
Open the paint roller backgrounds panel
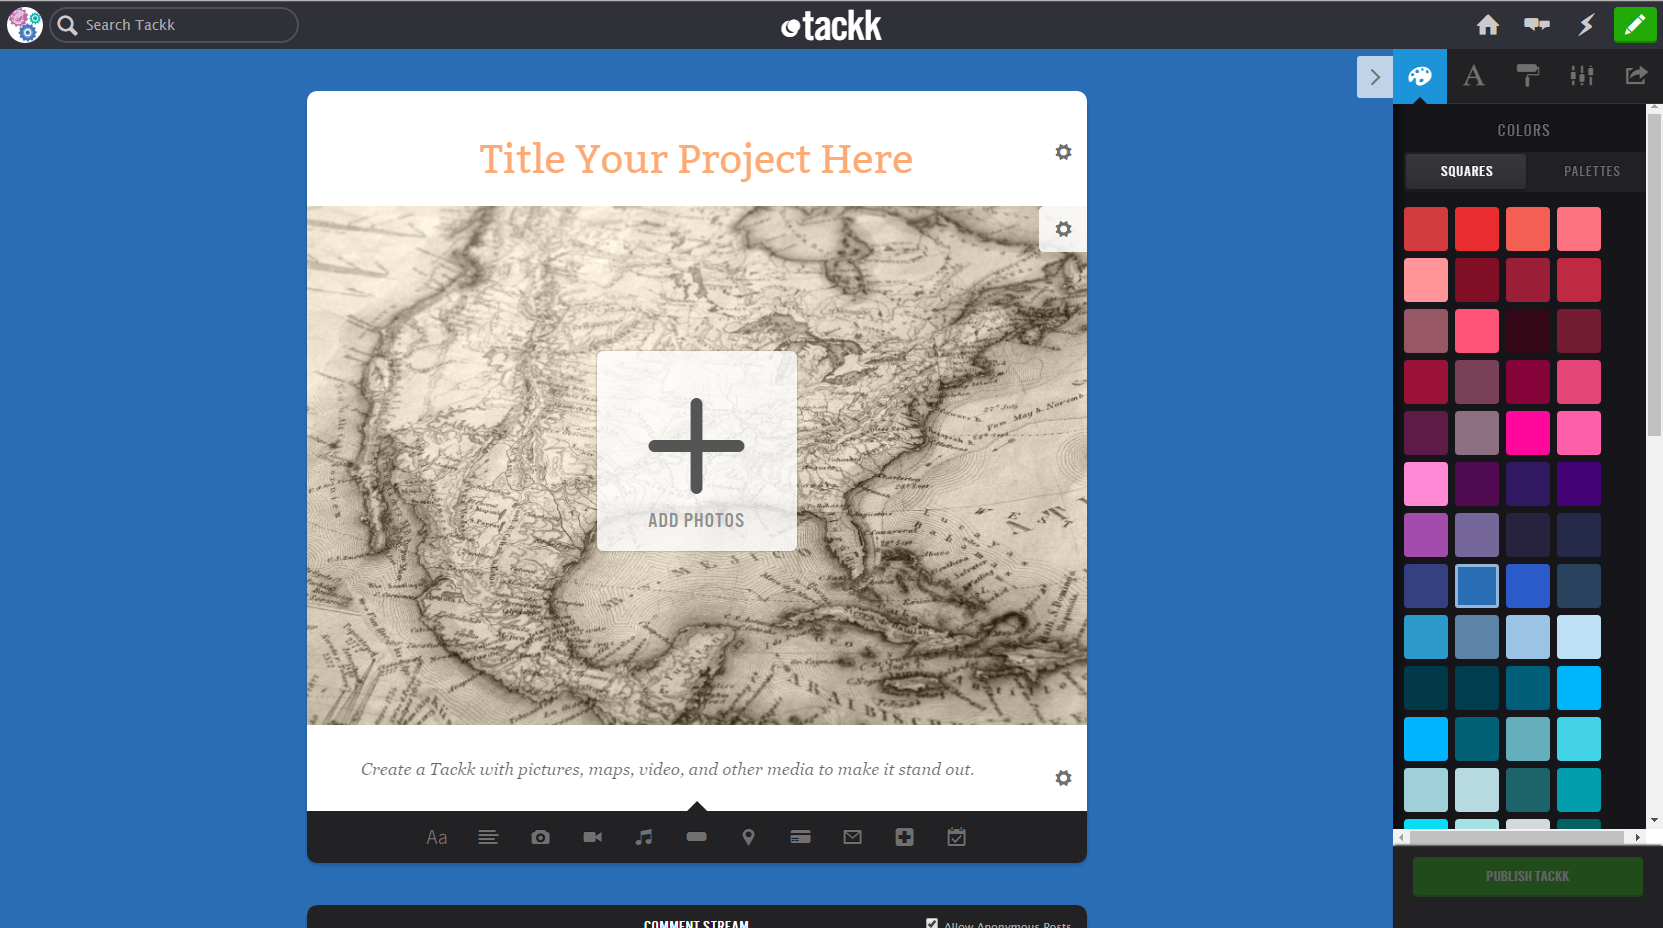coord(1527,76)
